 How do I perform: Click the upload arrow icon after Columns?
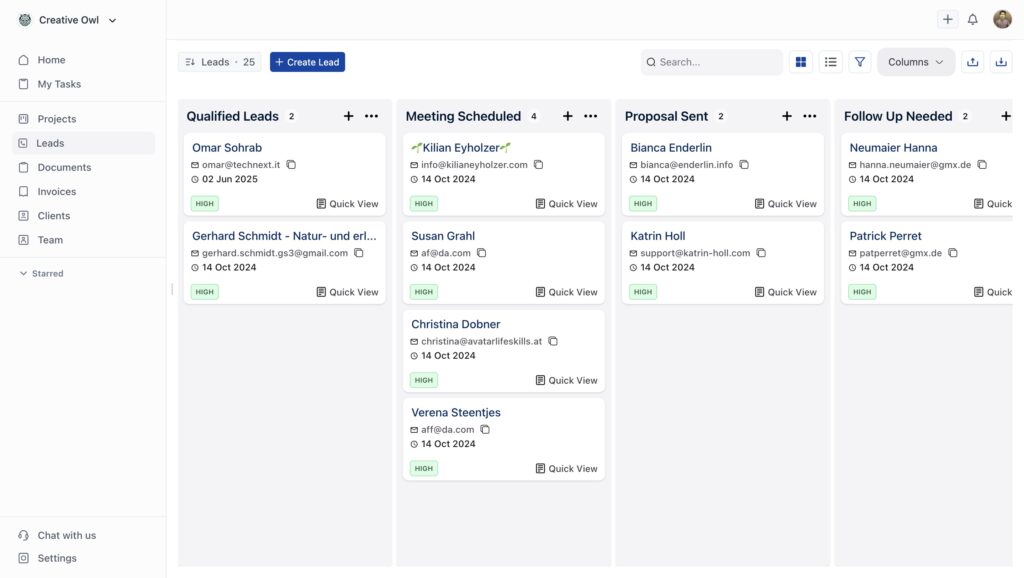[x=972, y=62]
